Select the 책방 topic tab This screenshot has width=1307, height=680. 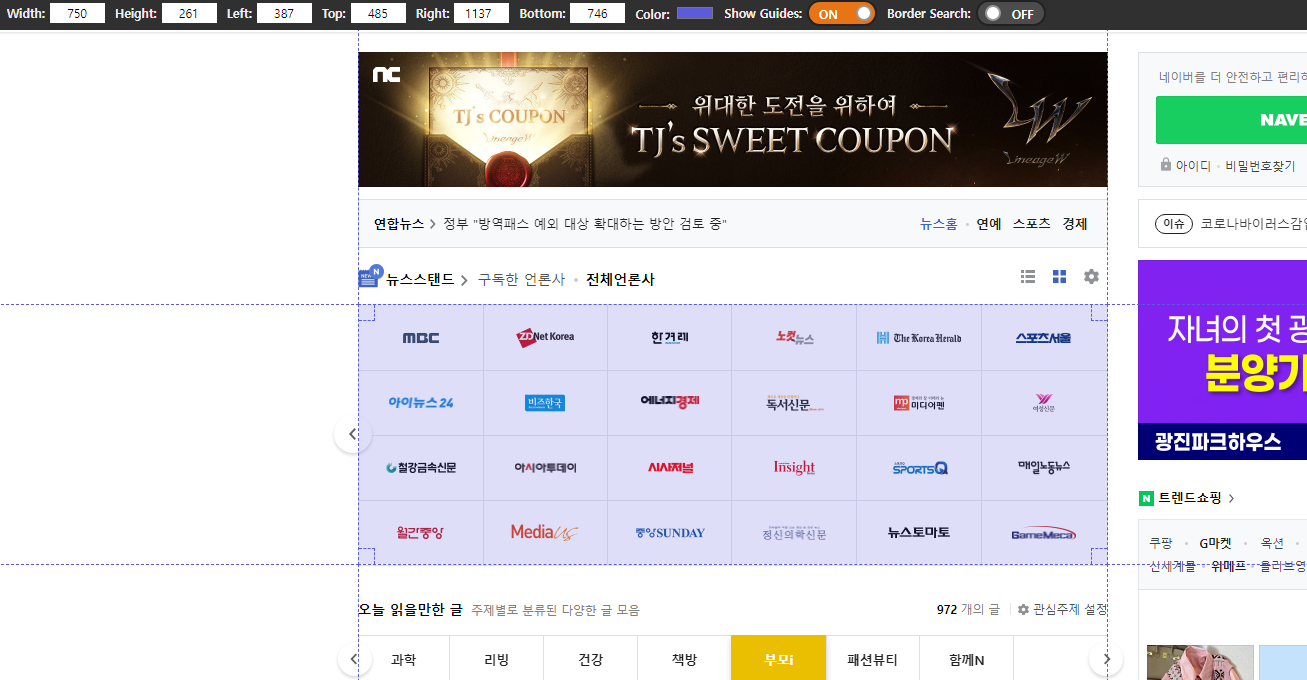click(685, 659)
